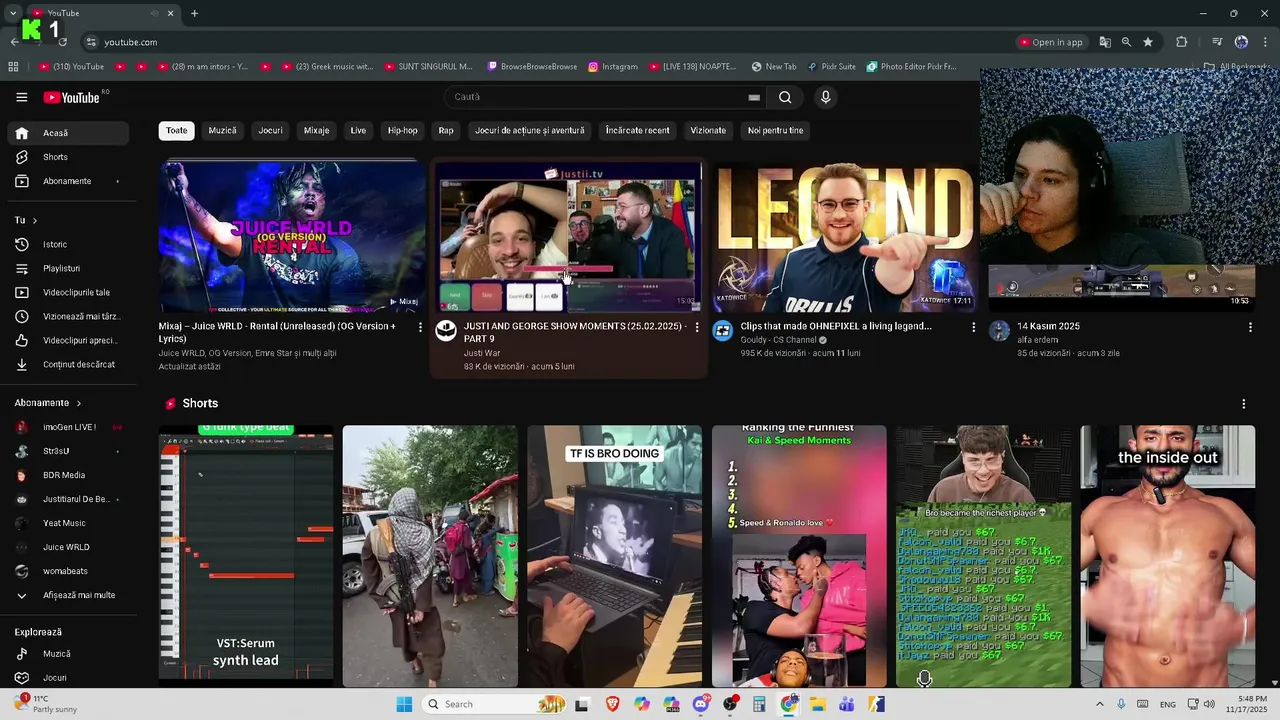
Task: Select the Rap filter chip
Action: point(446,131)
